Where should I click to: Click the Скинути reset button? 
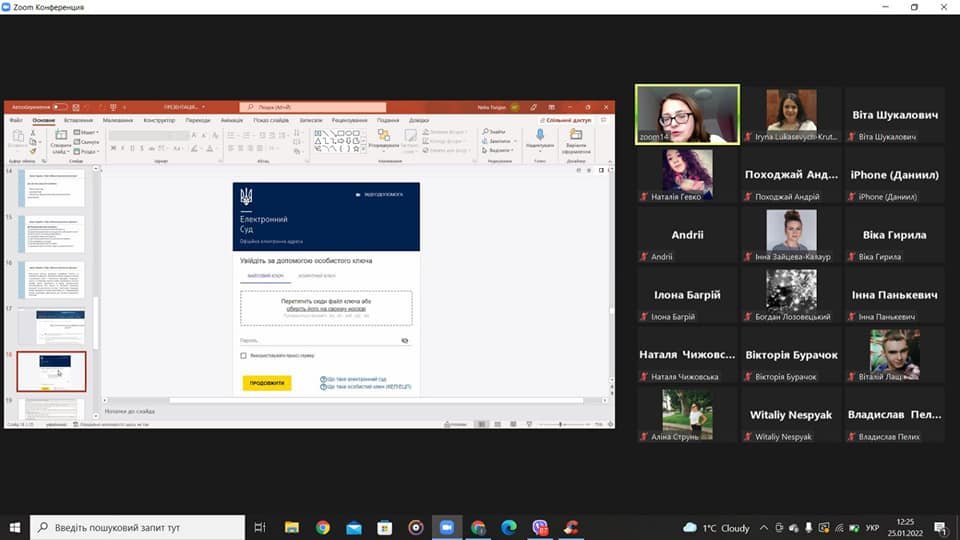(x=86, y=141)
